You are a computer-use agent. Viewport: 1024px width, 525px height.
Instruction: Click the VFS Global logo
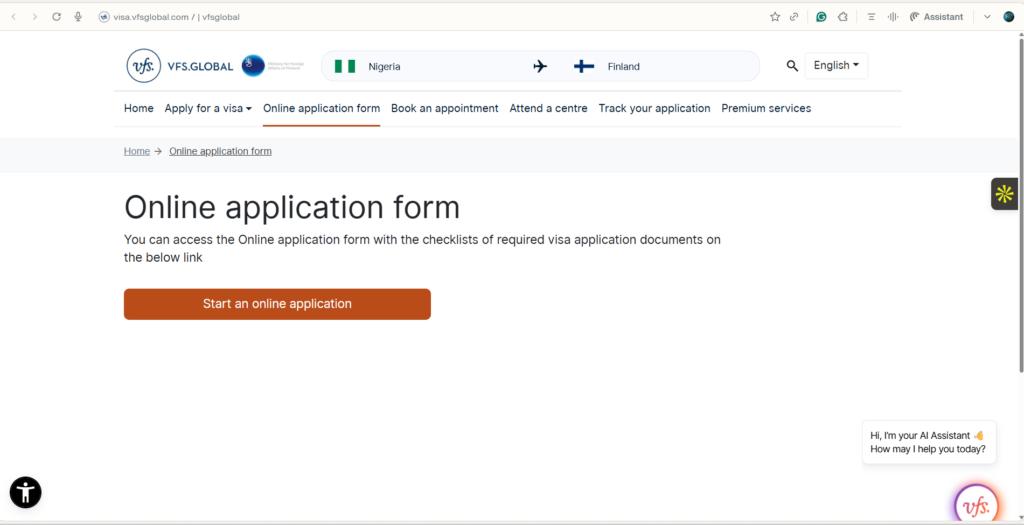pyautogui.click(x=180, y=66)
